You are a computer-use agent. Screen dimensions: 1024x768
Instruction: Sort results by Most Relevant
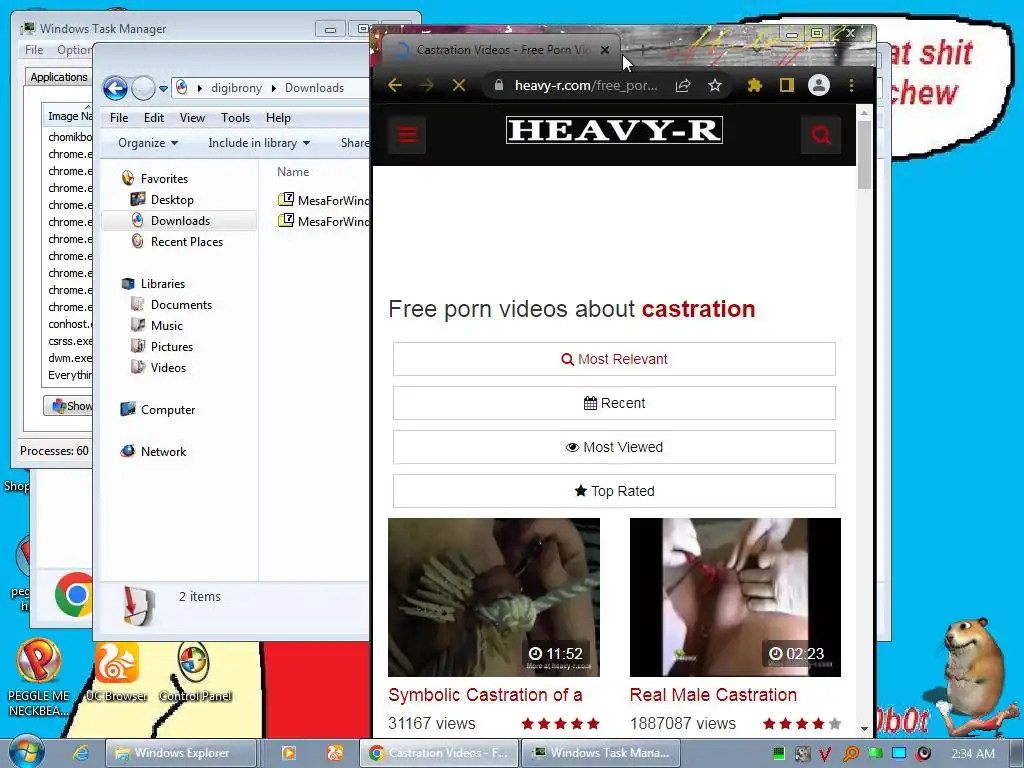pyautogui.click(x=614, y=359)
